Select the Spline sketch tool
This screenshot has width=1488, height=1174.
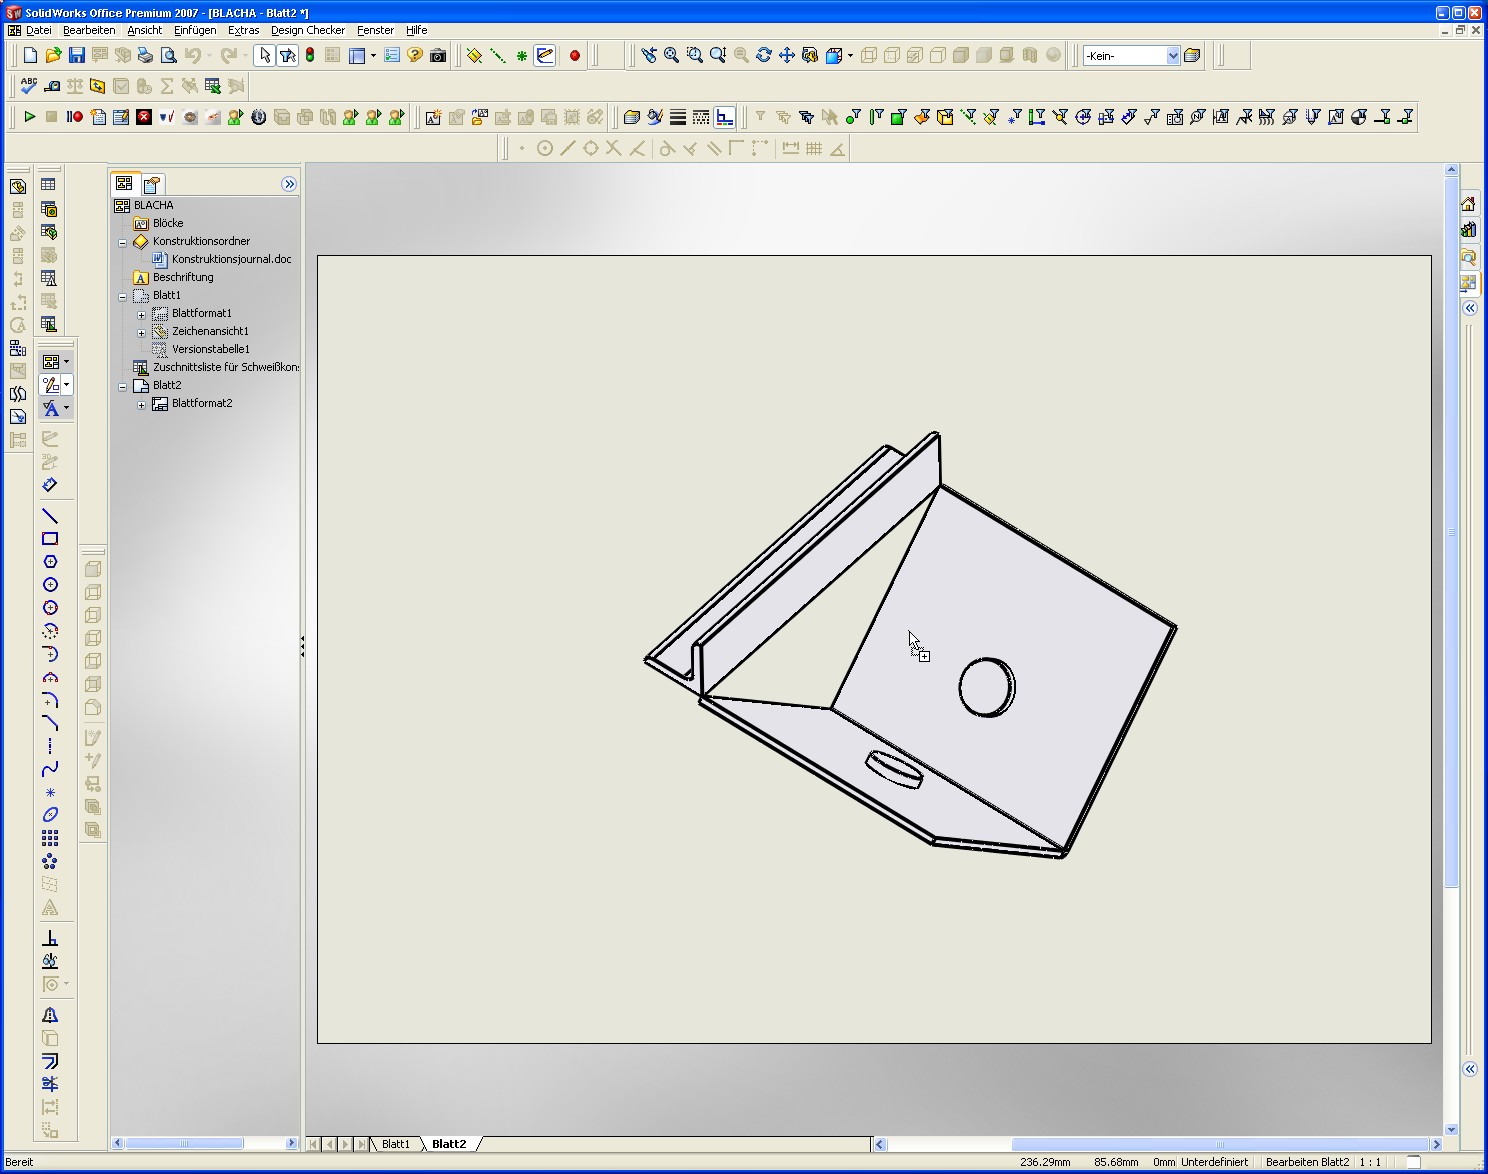click(x=50, y=769)
